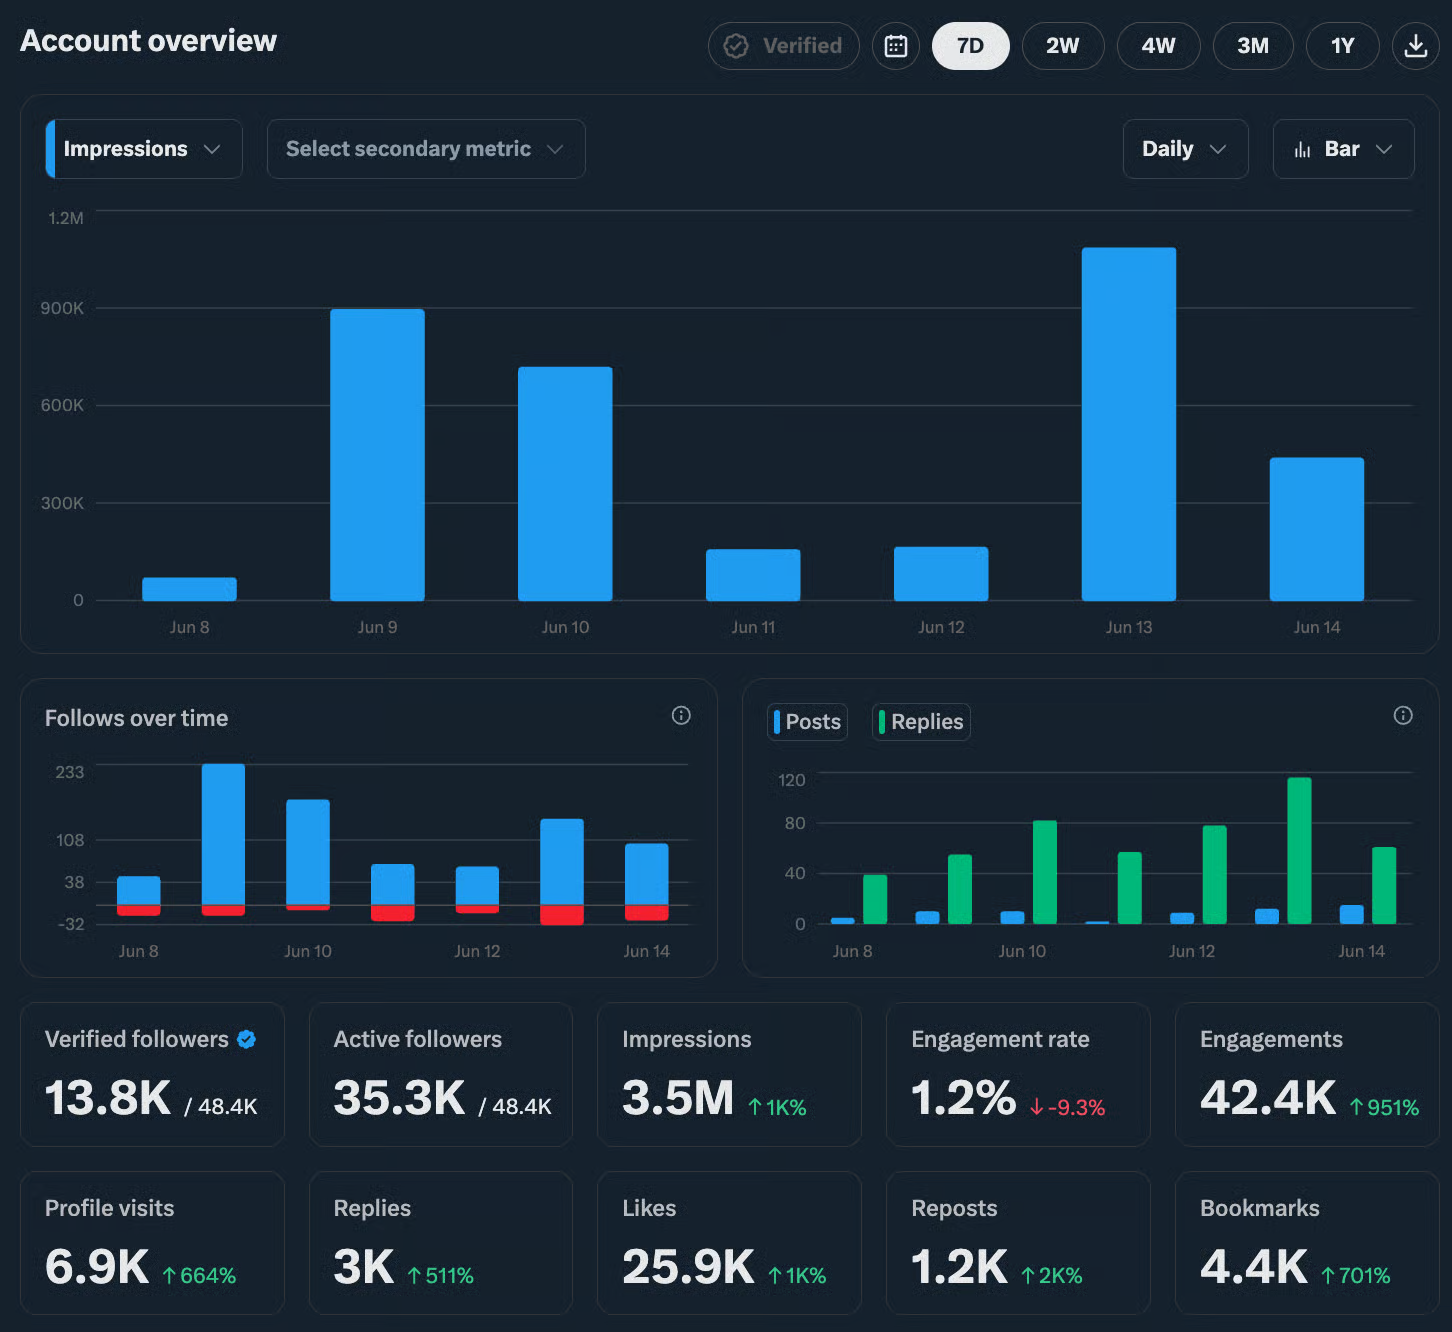
Task: Select the Jun 14 impressions bar
Action: 1317,529
